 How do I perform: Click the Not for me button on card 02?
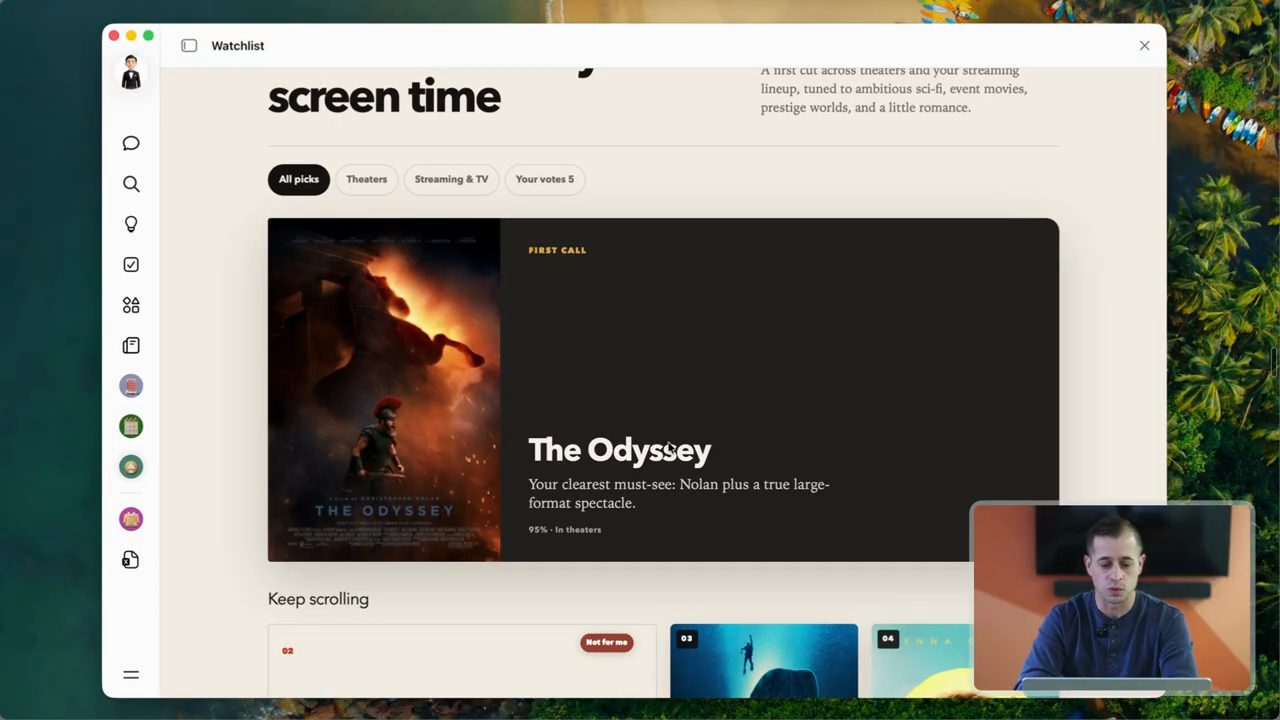pos(607,642)
